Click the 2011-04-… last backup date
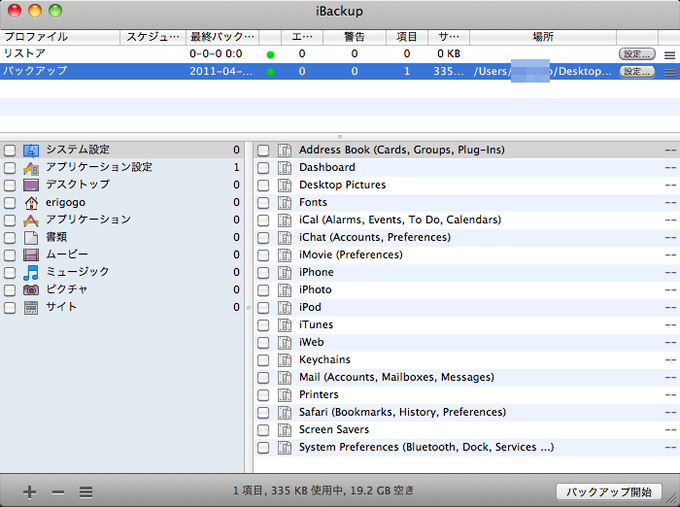The width and height of the screenshot is (680, 507). pos(221,72)
